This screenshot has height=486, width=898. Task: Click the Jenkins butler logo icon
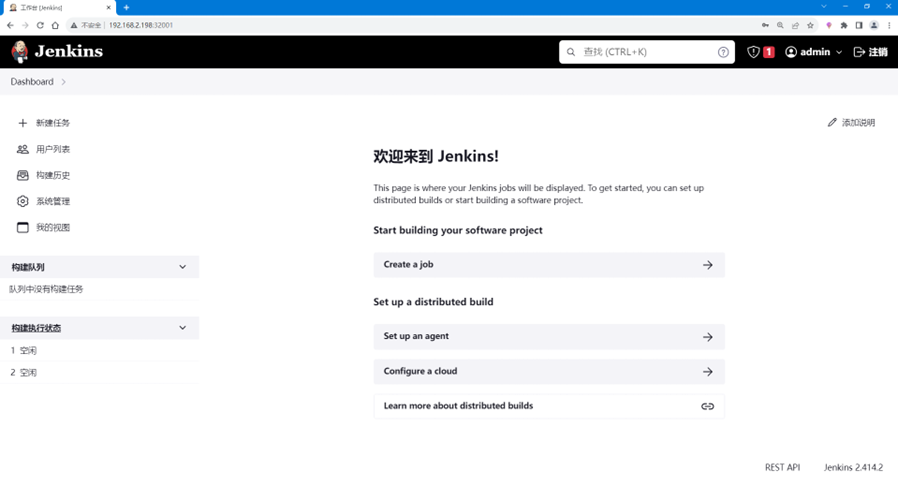[x=20, y=52]
